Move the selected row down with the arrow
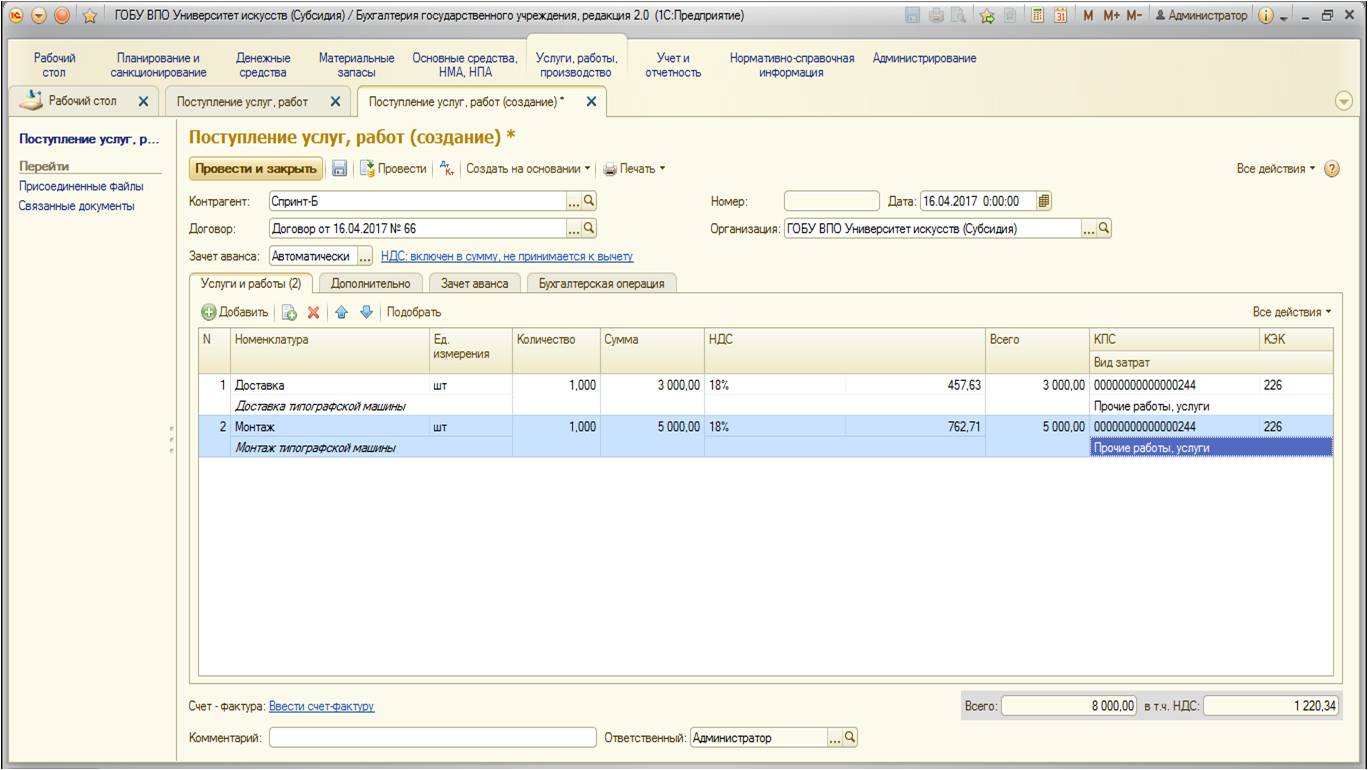 point(366,312)
